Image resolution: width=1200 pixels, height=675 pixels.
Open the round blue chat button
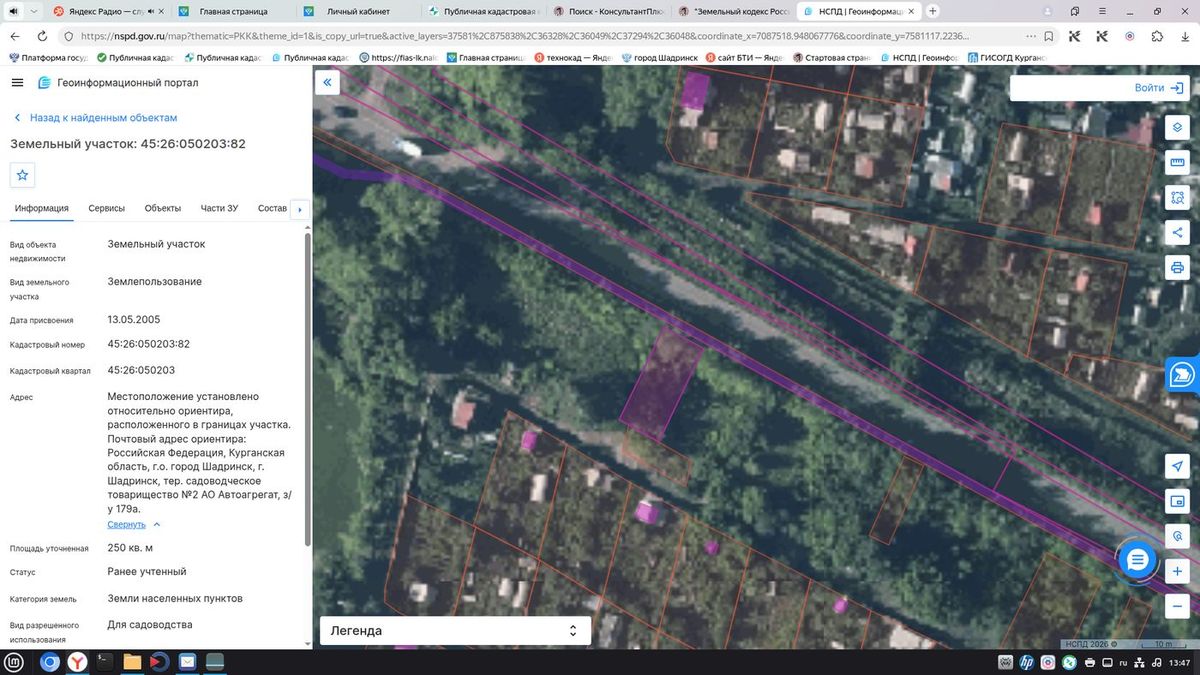(x=1137, y=560)
